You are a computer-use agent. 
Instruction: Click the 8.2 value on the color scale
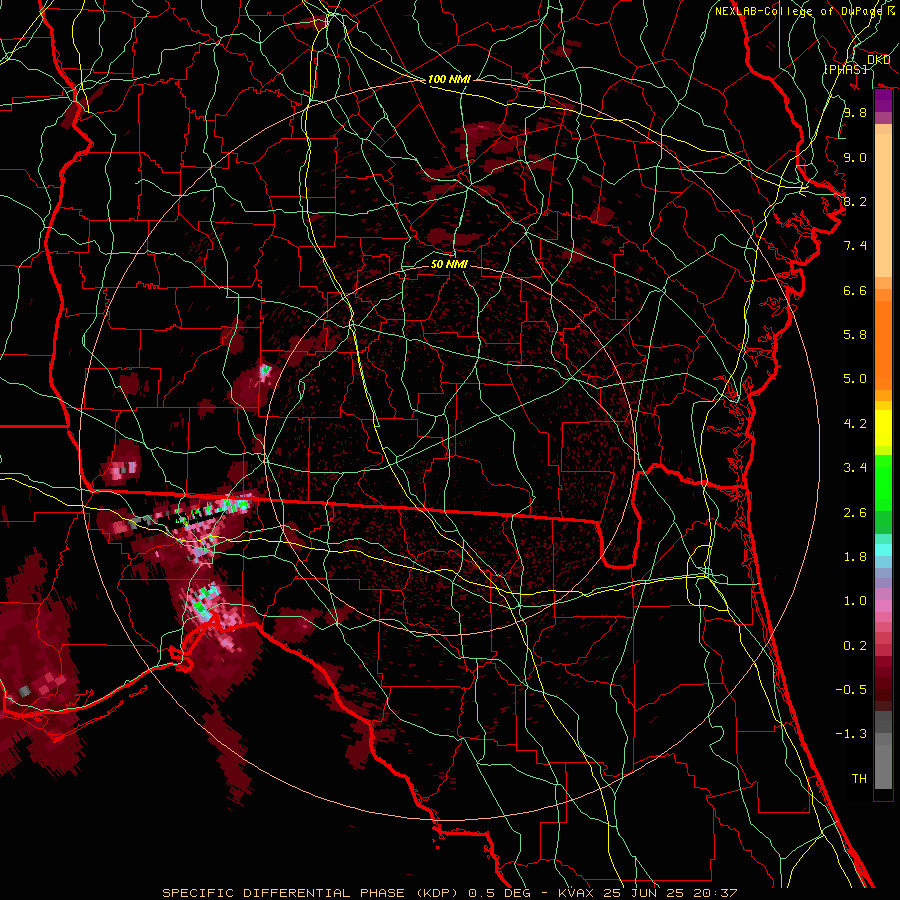855,201
